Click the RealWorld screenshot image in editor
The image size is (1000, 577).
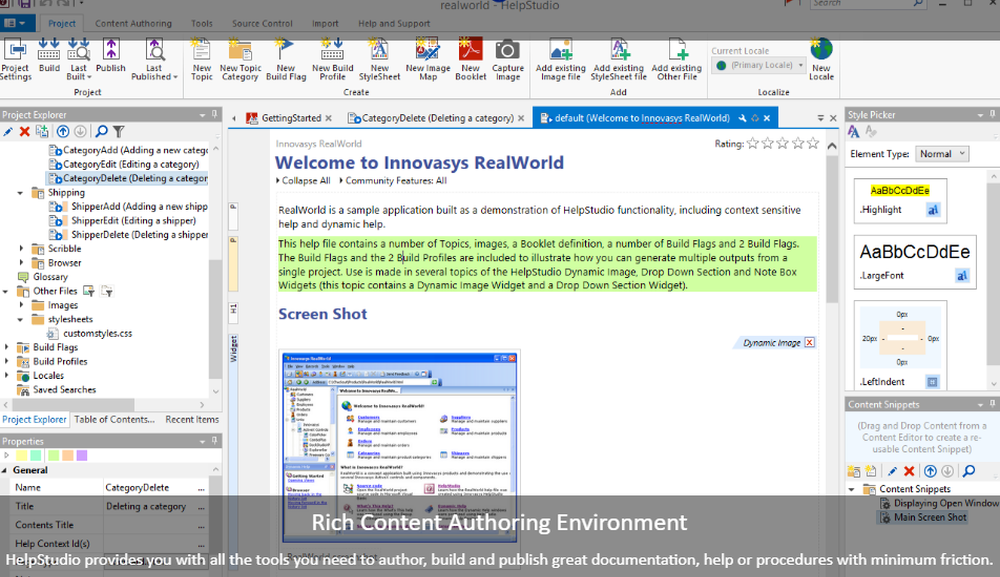[x=399, y=446]
